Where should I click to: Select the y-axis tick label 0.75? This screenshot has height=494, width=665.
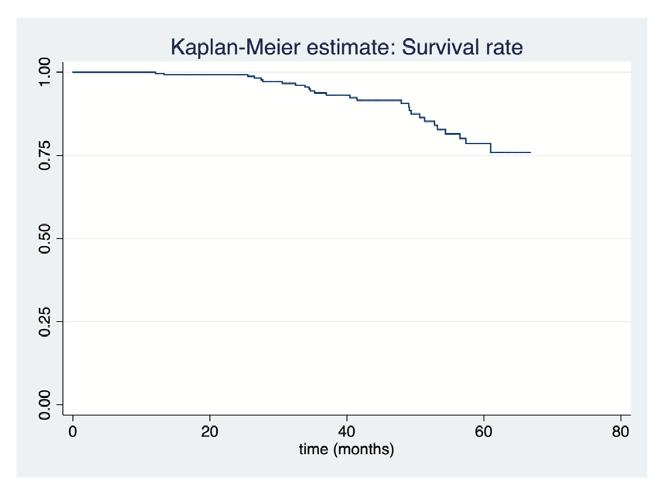click(x=44, y=155)
